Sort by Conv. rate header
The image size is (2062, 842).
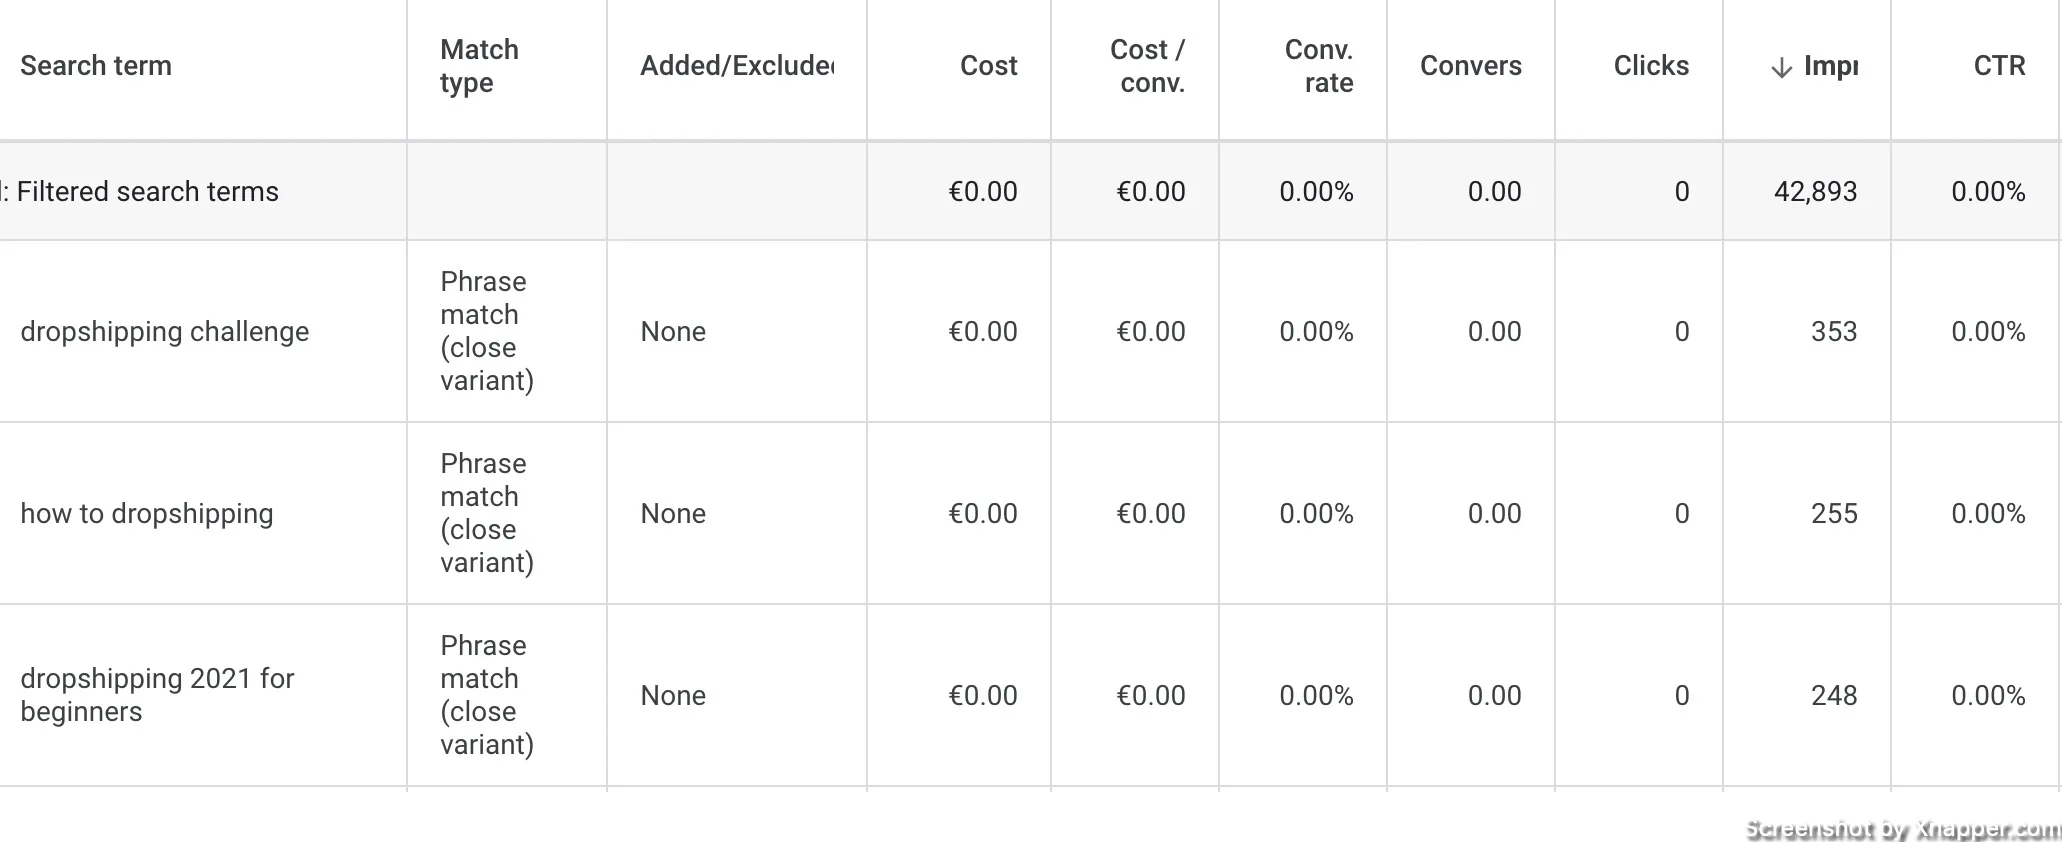tap(1318, 66)
